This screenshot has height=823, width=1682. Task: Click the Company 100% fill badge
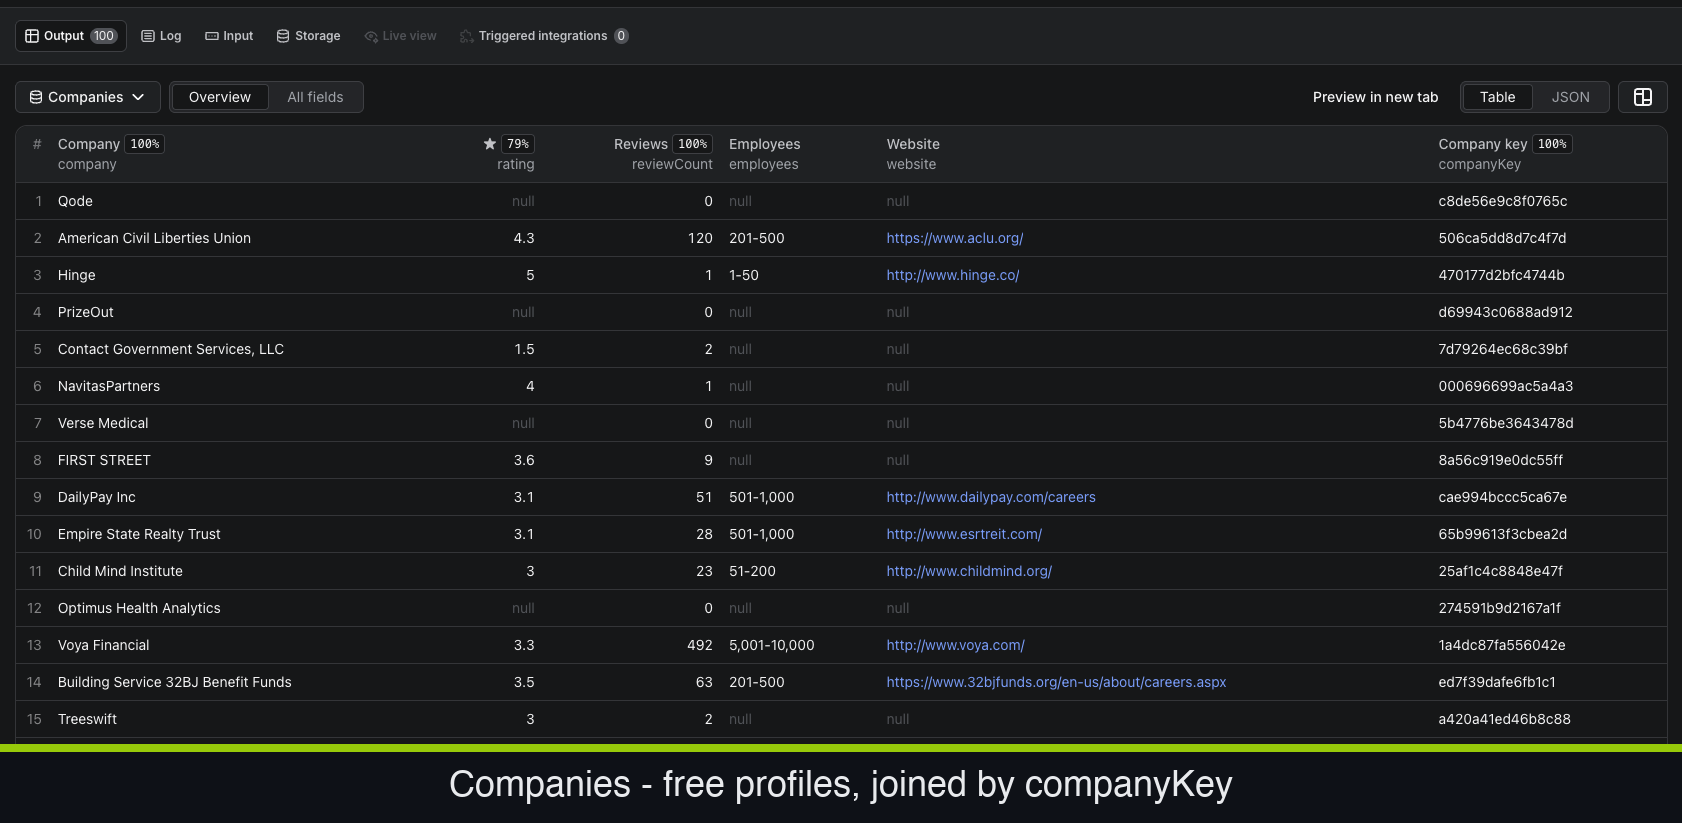(145, 144)
